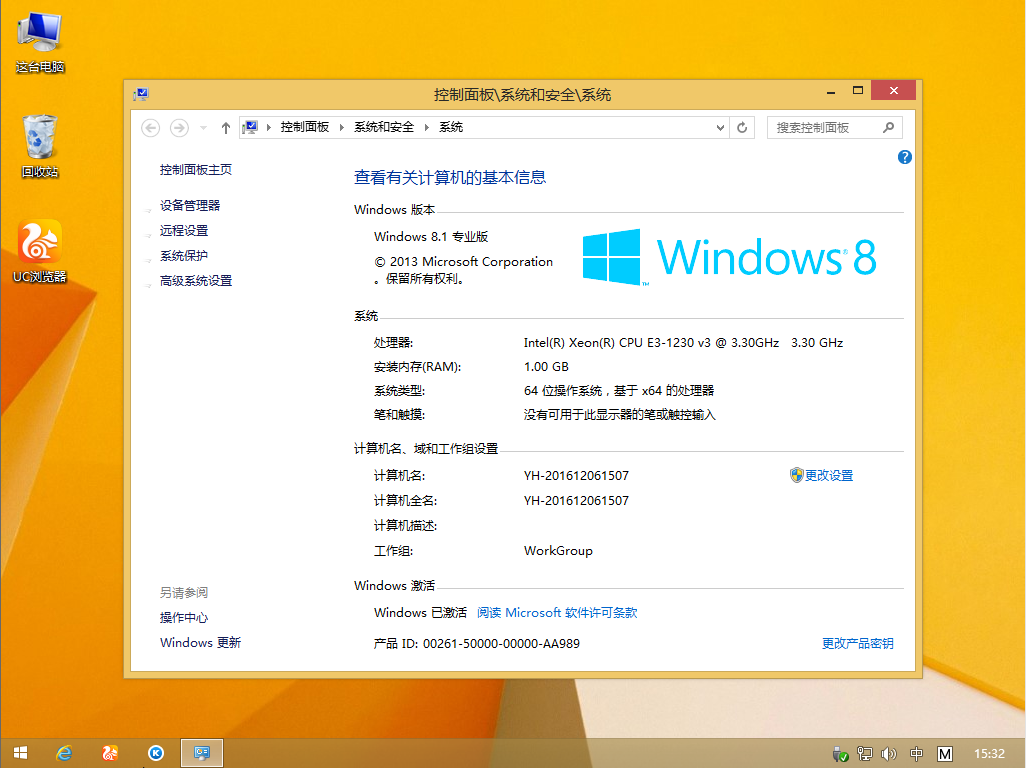Open 更改设置 next to the computer name
The height and width of the screenshot is (768, 1026).
click(828, 475)
